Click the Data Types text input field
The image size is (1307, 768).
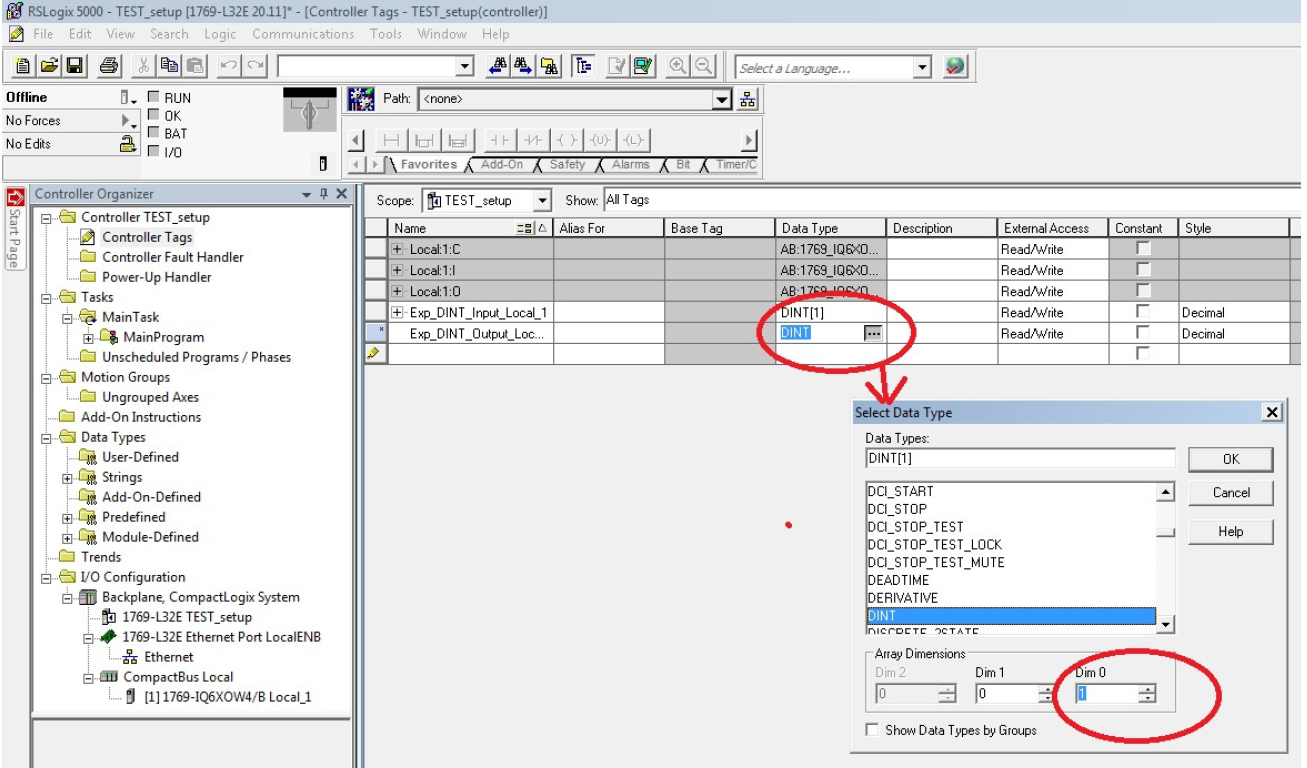(x=1020, y=458)
